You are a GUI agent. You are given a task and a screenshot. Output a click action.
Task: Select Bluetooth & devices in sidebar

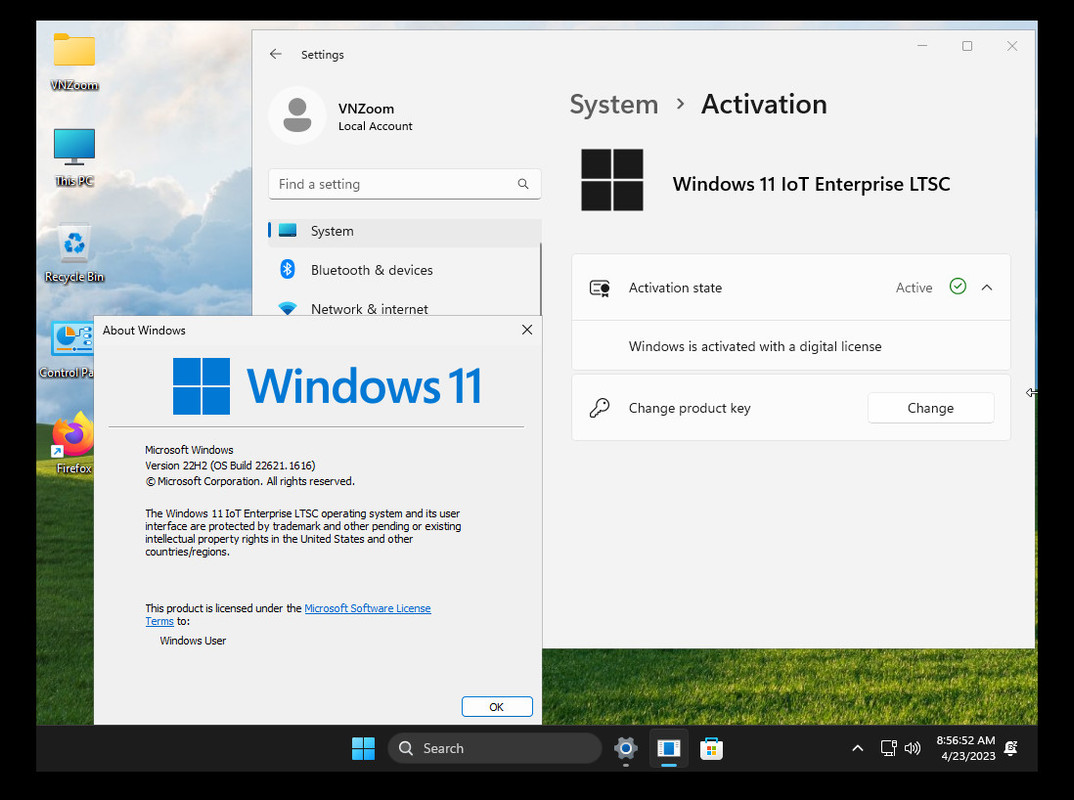point(404,270)
